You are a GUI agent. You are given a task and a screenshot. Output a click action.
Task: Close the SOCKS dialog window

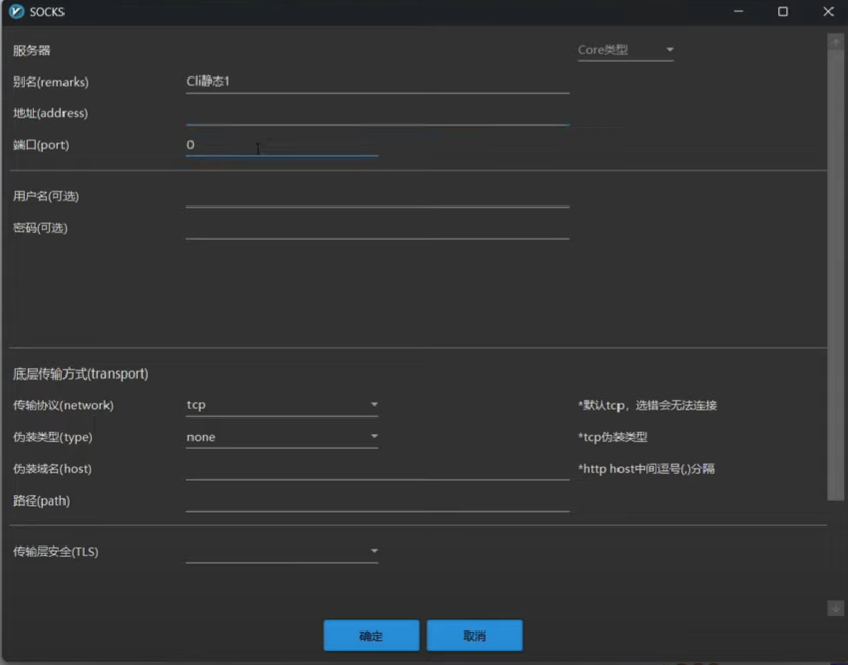(828, 12)
